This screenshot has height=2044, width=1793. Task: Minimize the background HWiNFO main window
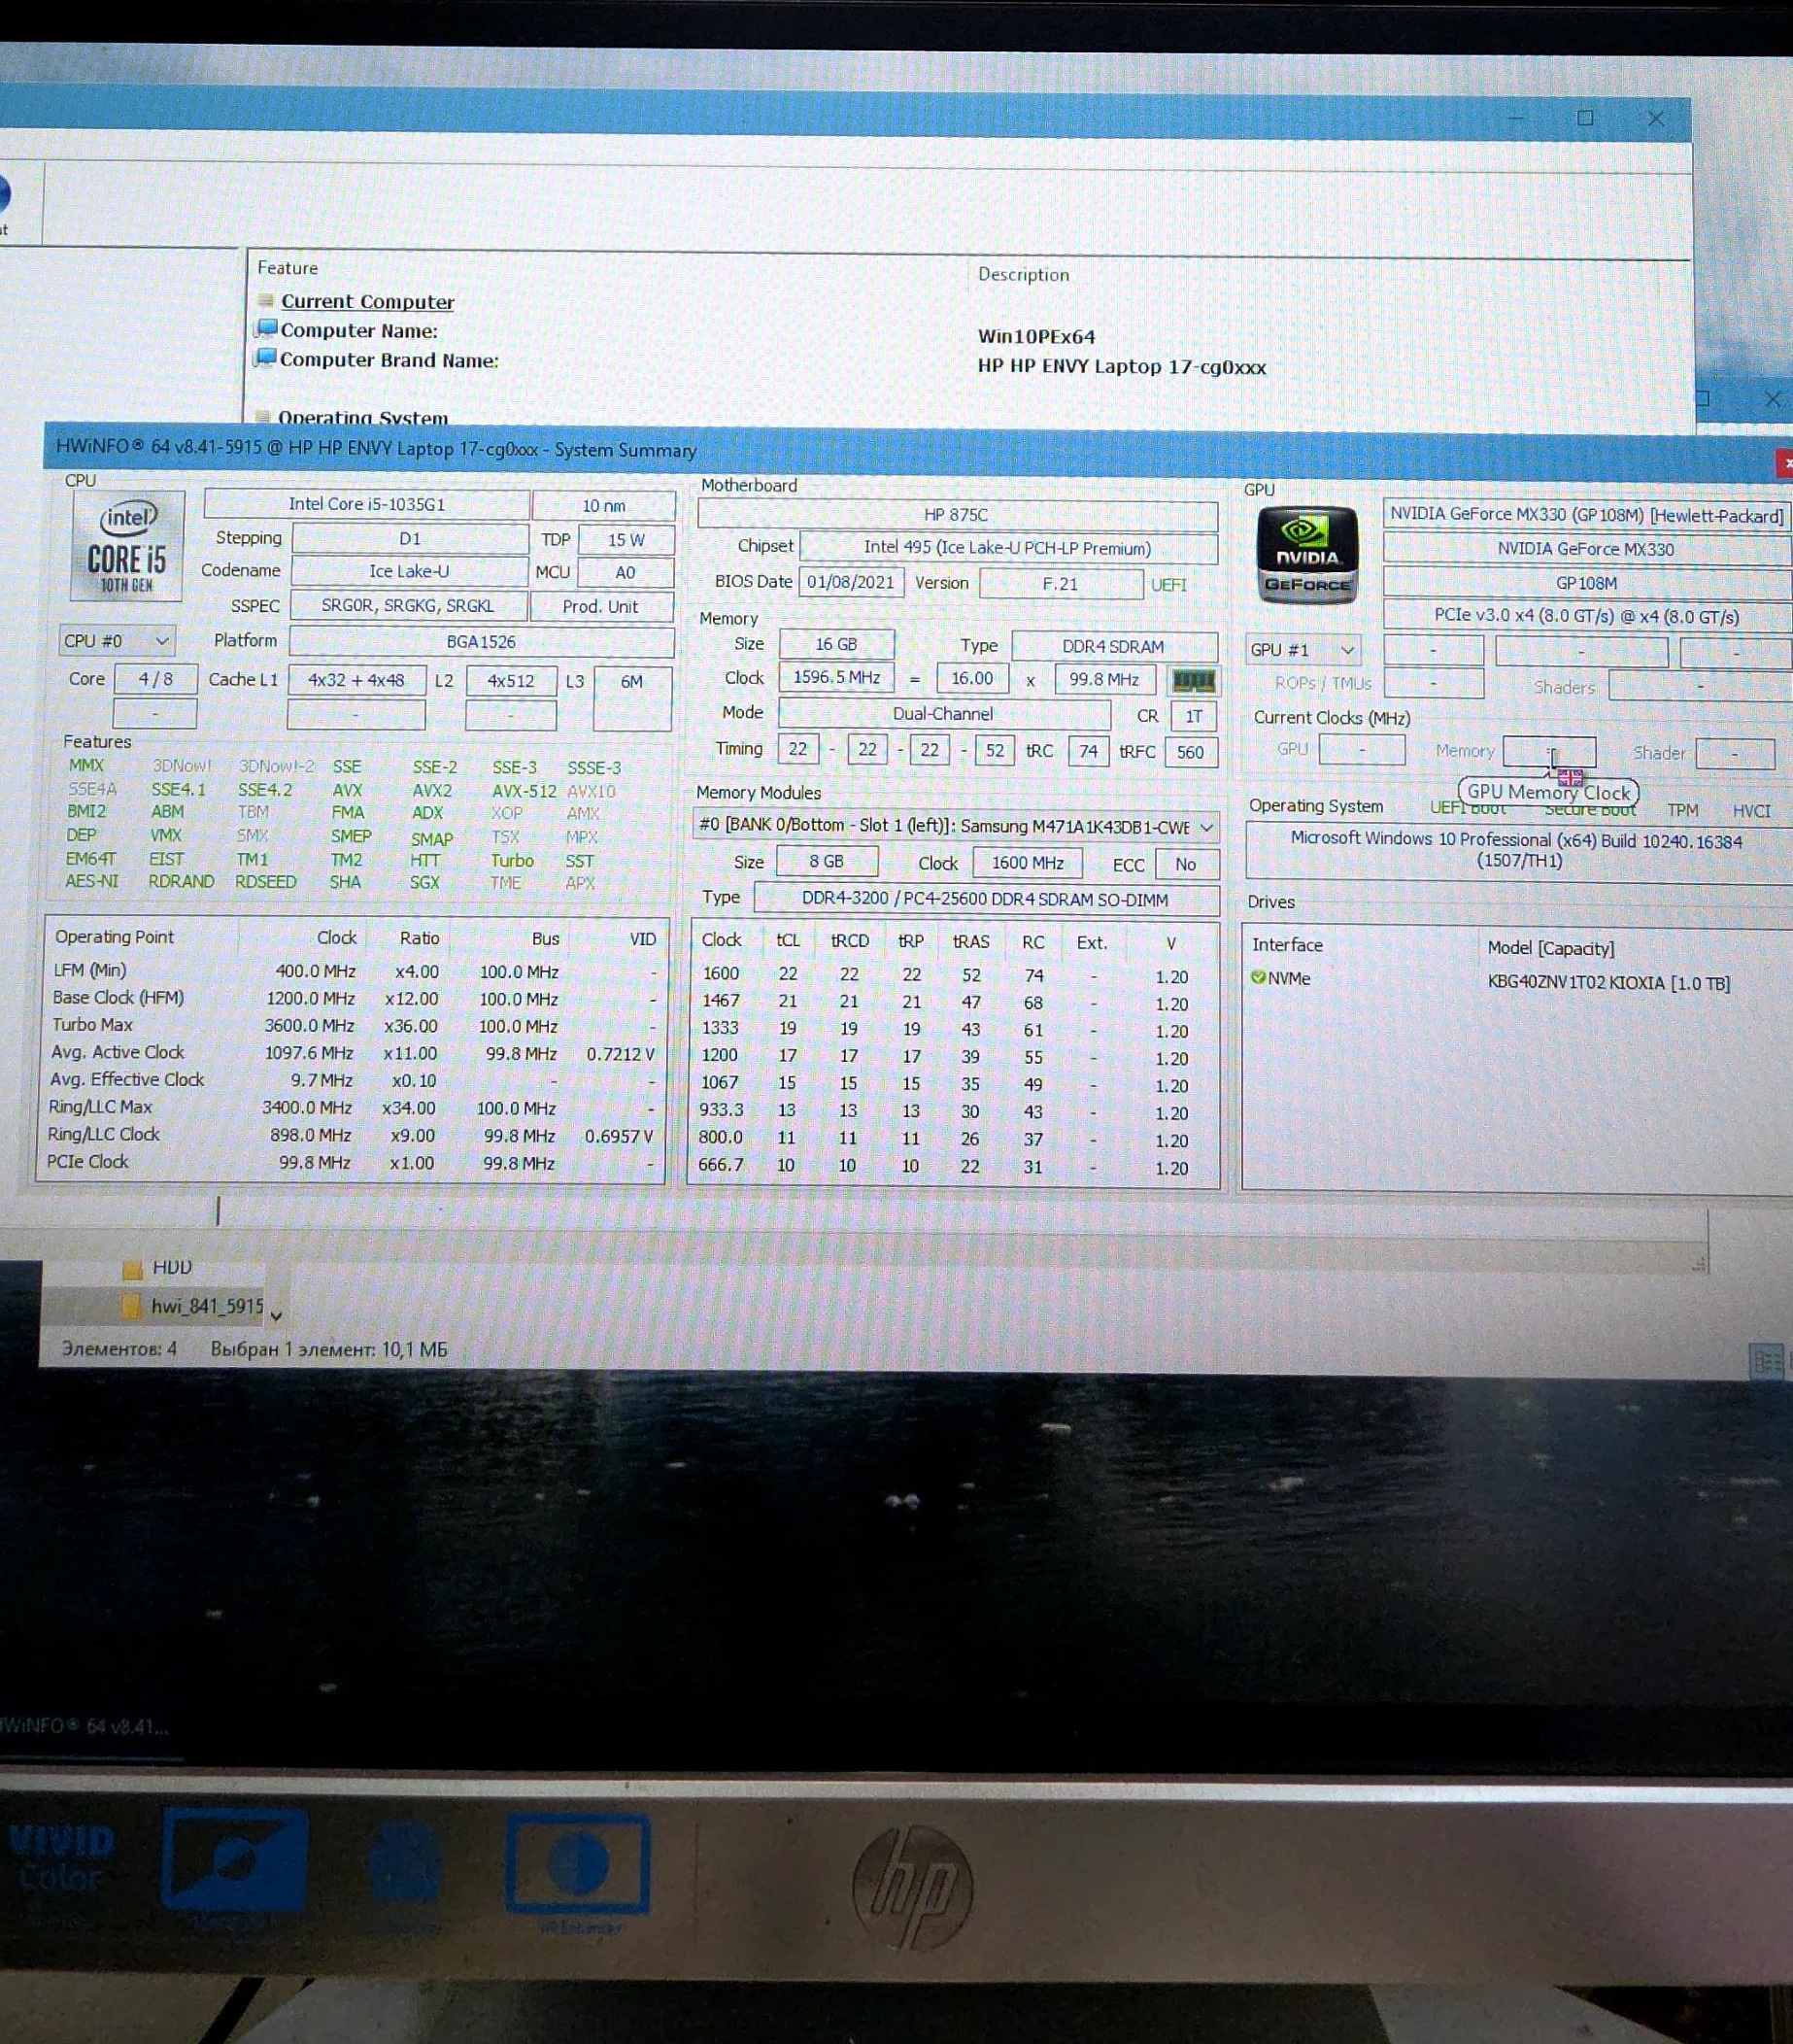pos(1516,118)
